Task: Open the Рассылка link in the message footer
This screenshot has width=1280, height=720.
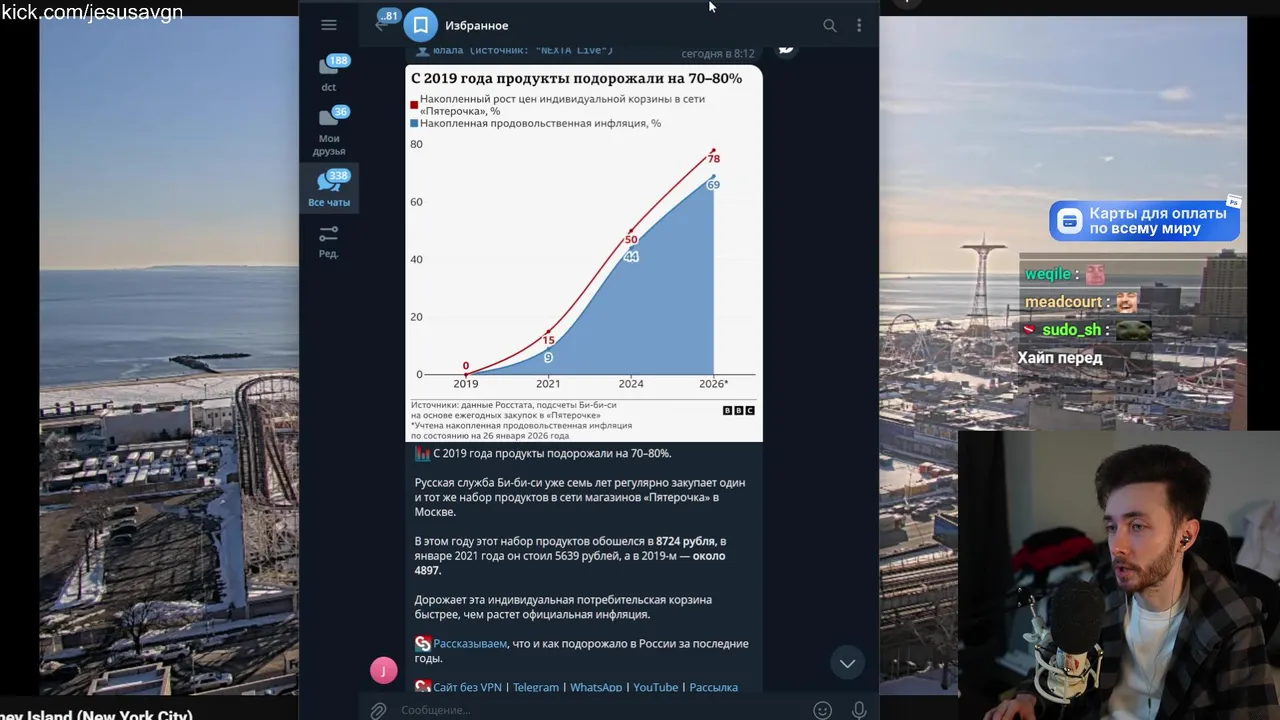Action: (713, 687)
